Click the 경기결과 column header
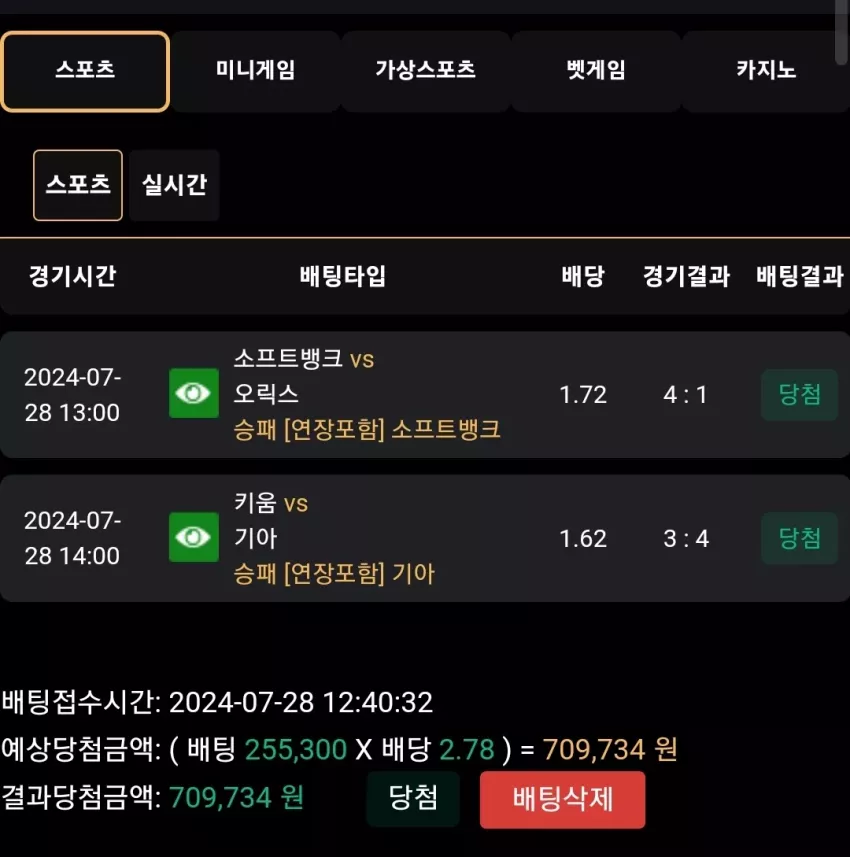 pyautogui.click(x=686, y=276)
